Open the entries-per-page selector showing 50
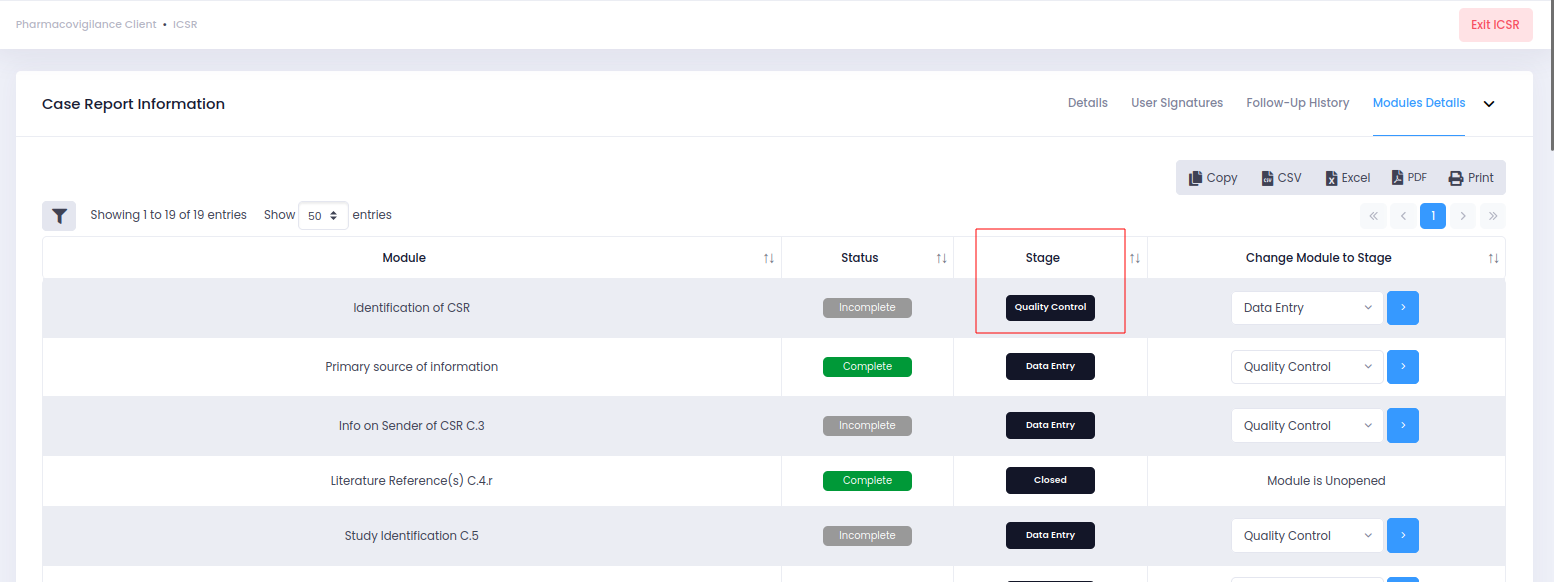The width and height of the screenshot is (1554, 582). tap(323, 215)
